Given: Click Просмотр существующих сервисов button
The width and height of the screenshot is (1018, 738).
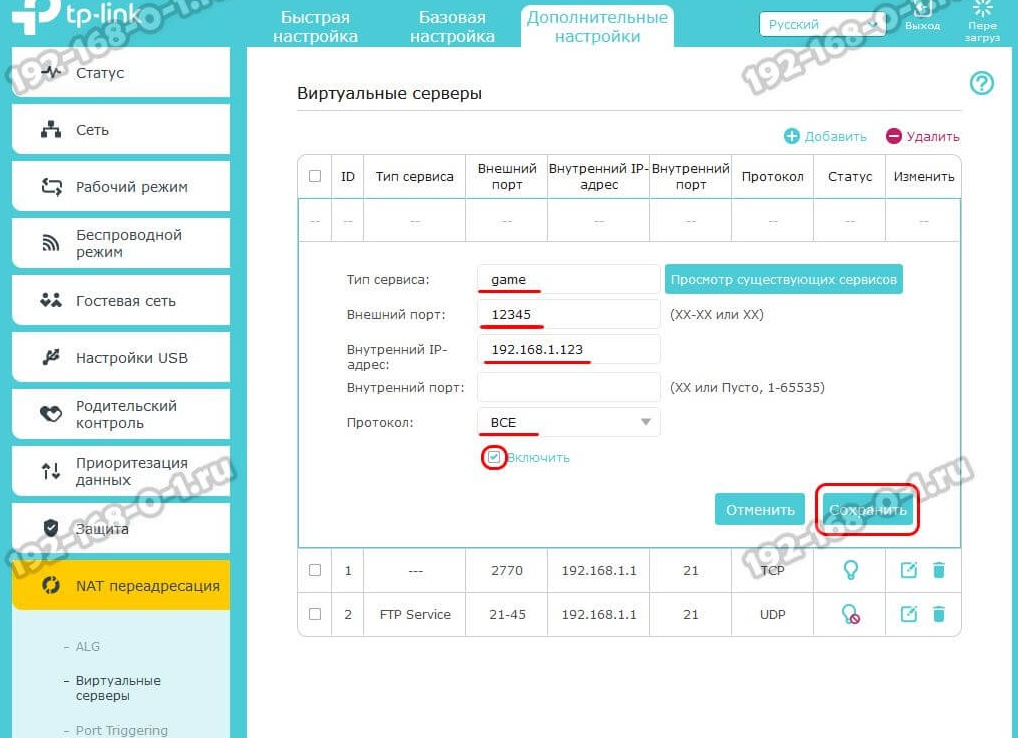Looking at the screenshot, I should (784, 280).
